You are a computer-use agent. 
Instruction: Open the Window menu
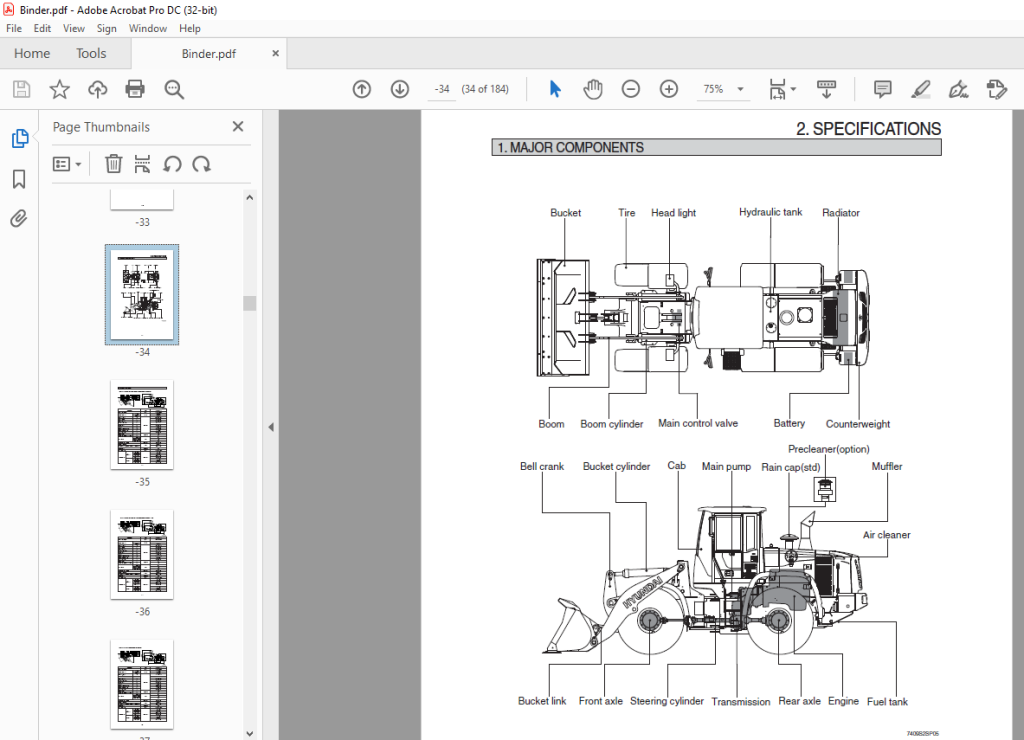[x=148, y=28]
